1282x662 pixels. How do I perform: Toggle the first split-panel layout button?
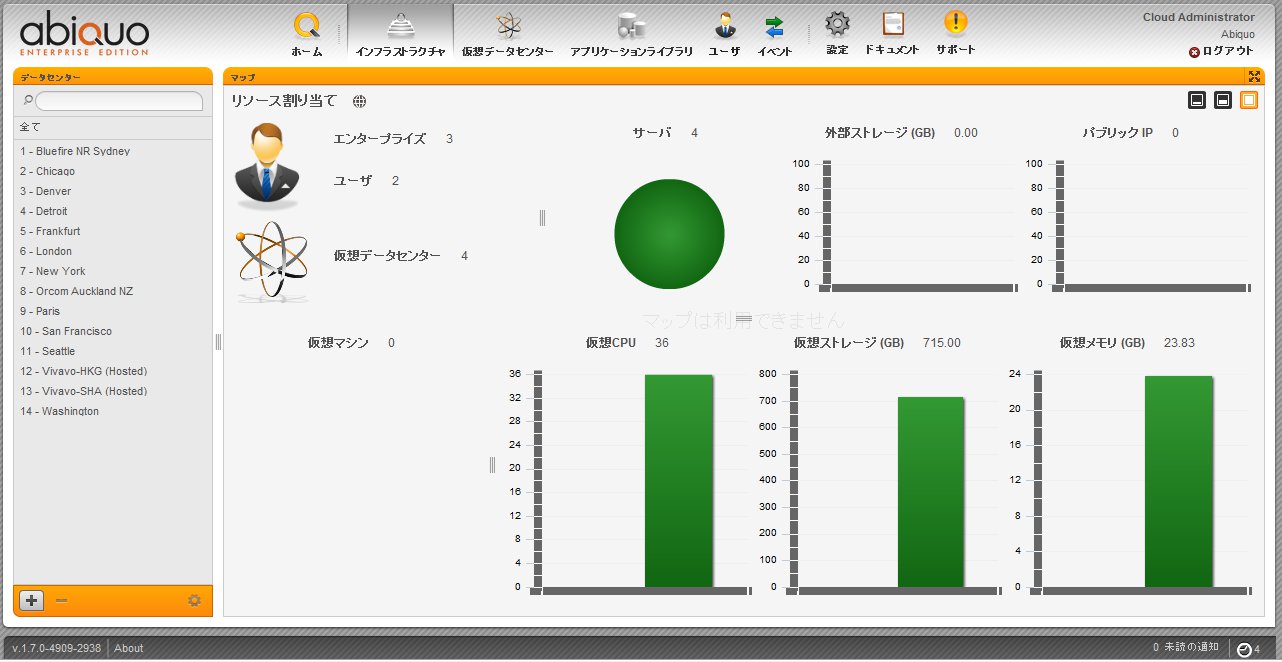[x=1196, y=100]
